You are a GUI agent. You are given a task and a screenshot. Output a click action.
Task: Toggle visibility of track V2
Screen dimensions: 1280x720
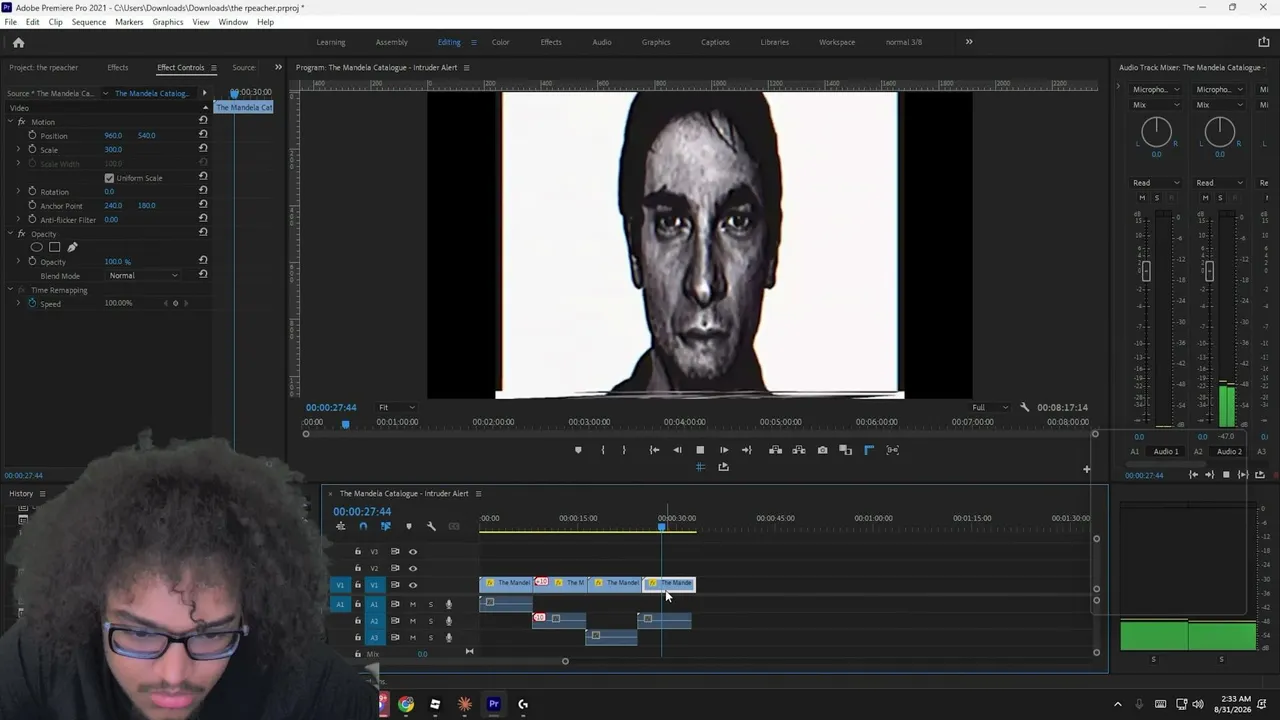[412, 568]
